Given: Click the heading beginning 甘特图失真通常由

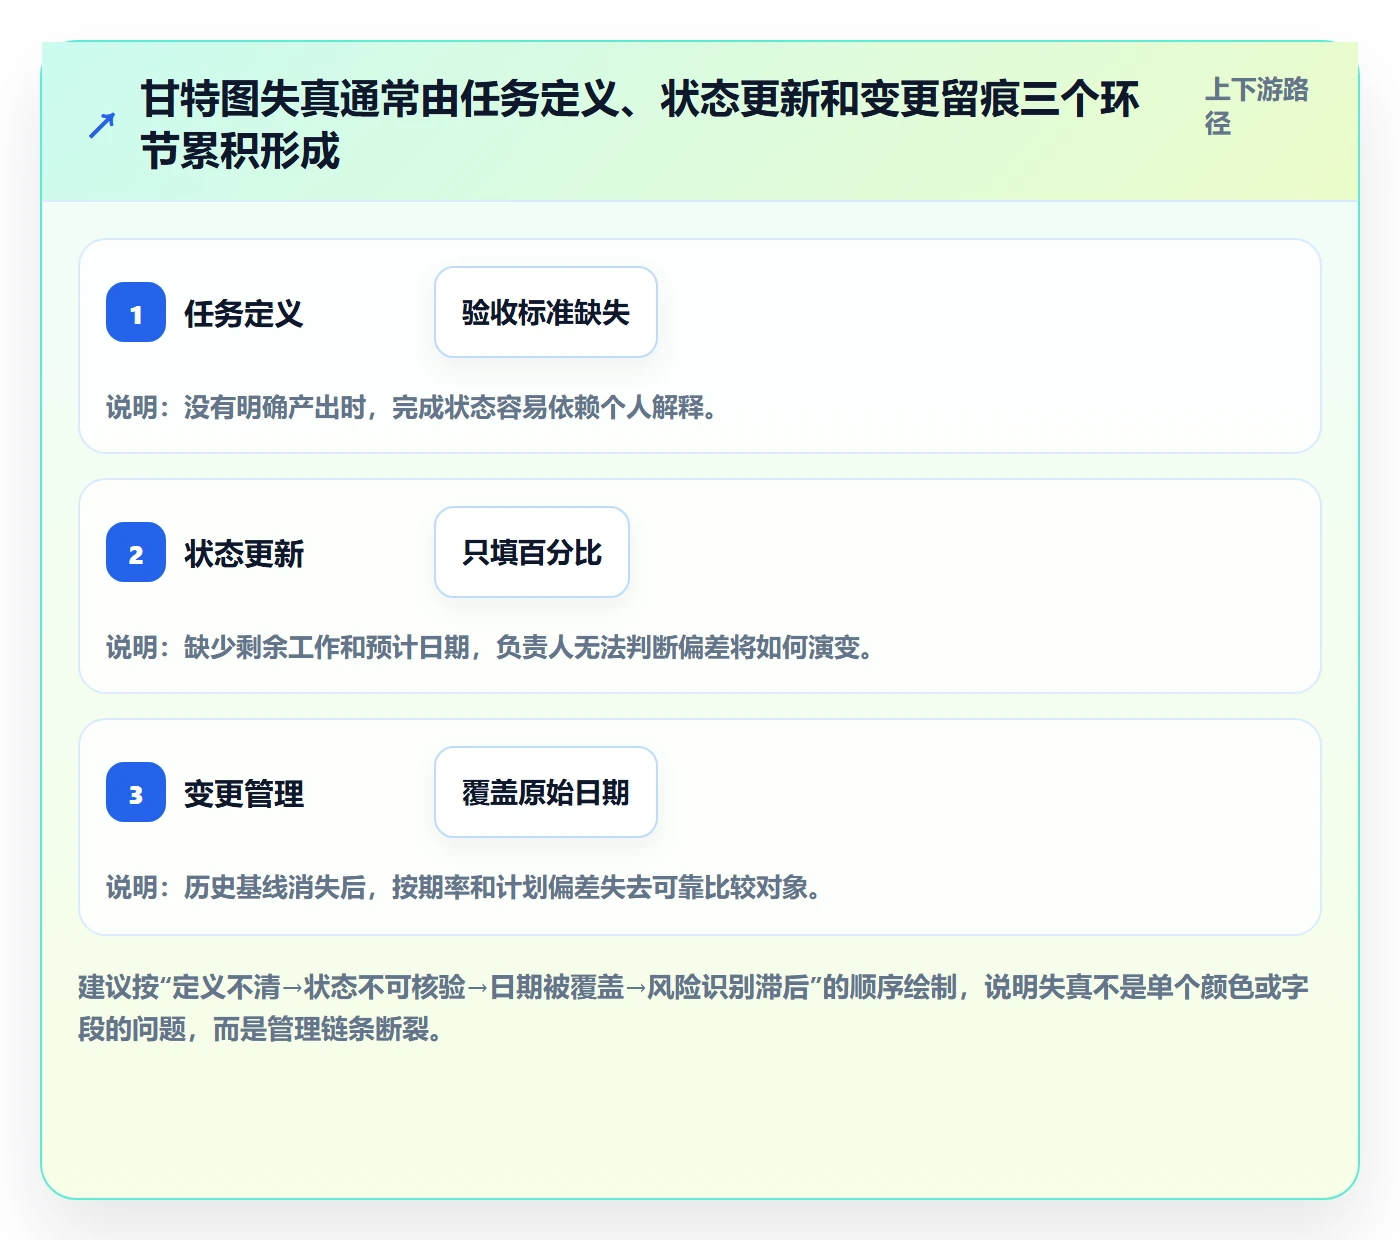Looking at the screenshot, I should pyautogui.click(x=640, y=125).
